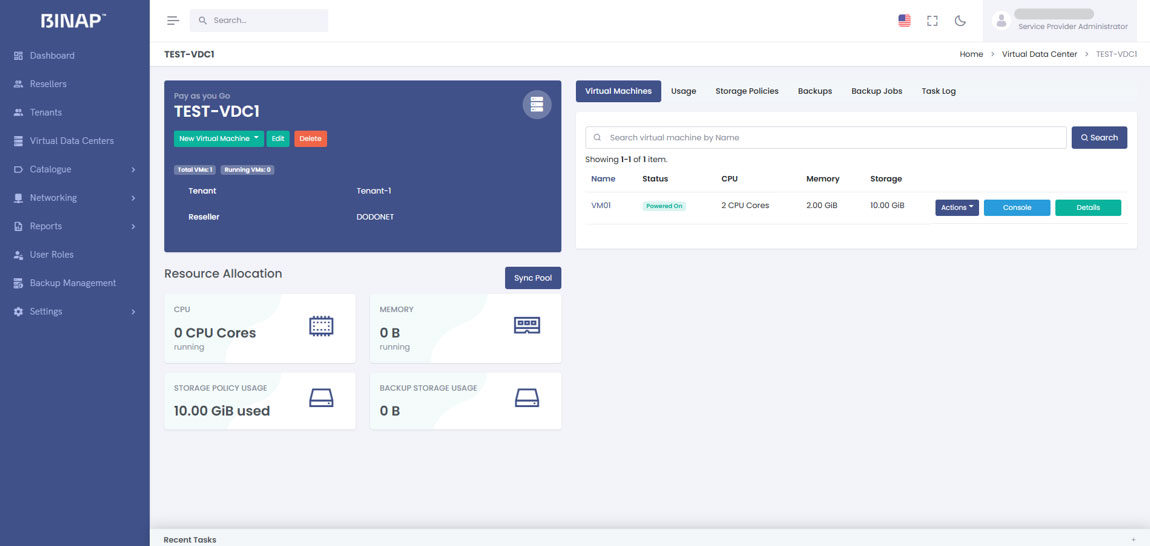Image resolution: width=1150 pixels, height=546 pixels.
Task: Click the US flag language icon
Action: point(904,20)
